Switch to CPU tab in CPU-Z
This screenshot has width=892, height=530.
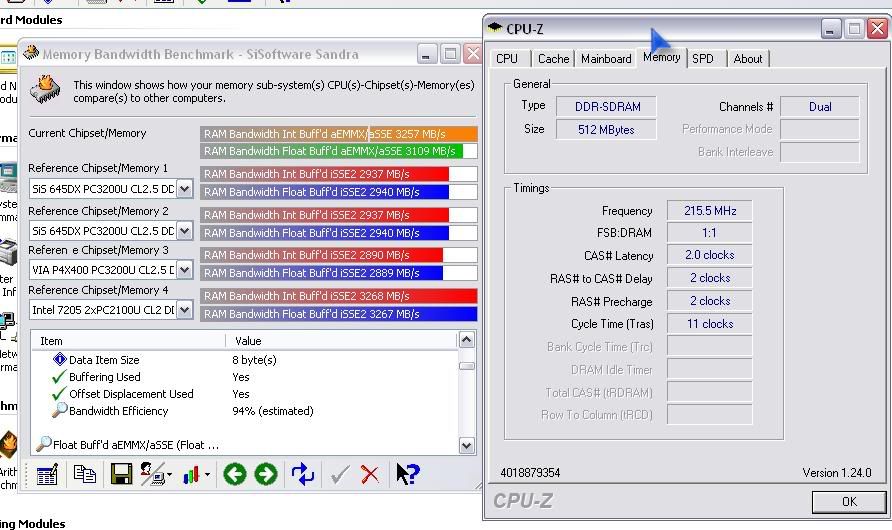(x=507, y=59)
